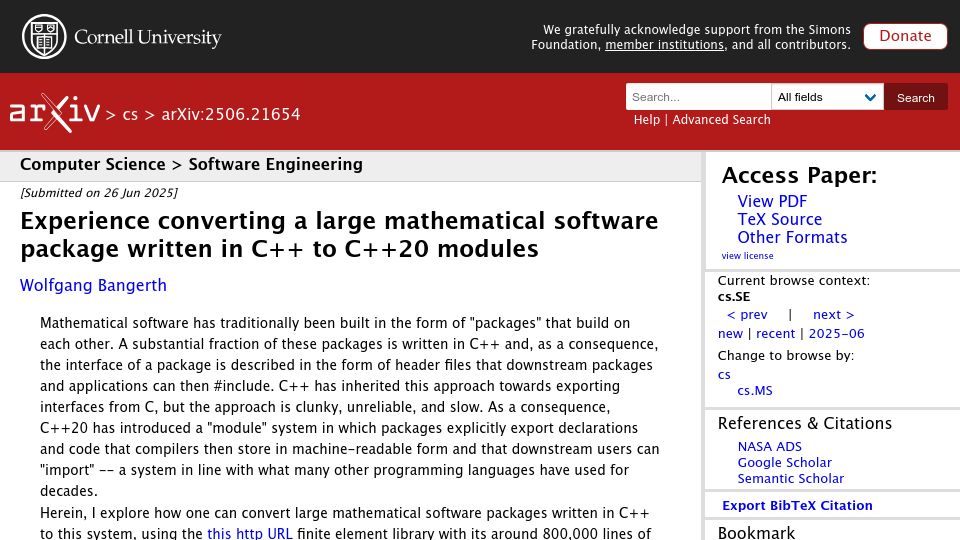Open the 2025-06 listing

[x=836, y=334]
